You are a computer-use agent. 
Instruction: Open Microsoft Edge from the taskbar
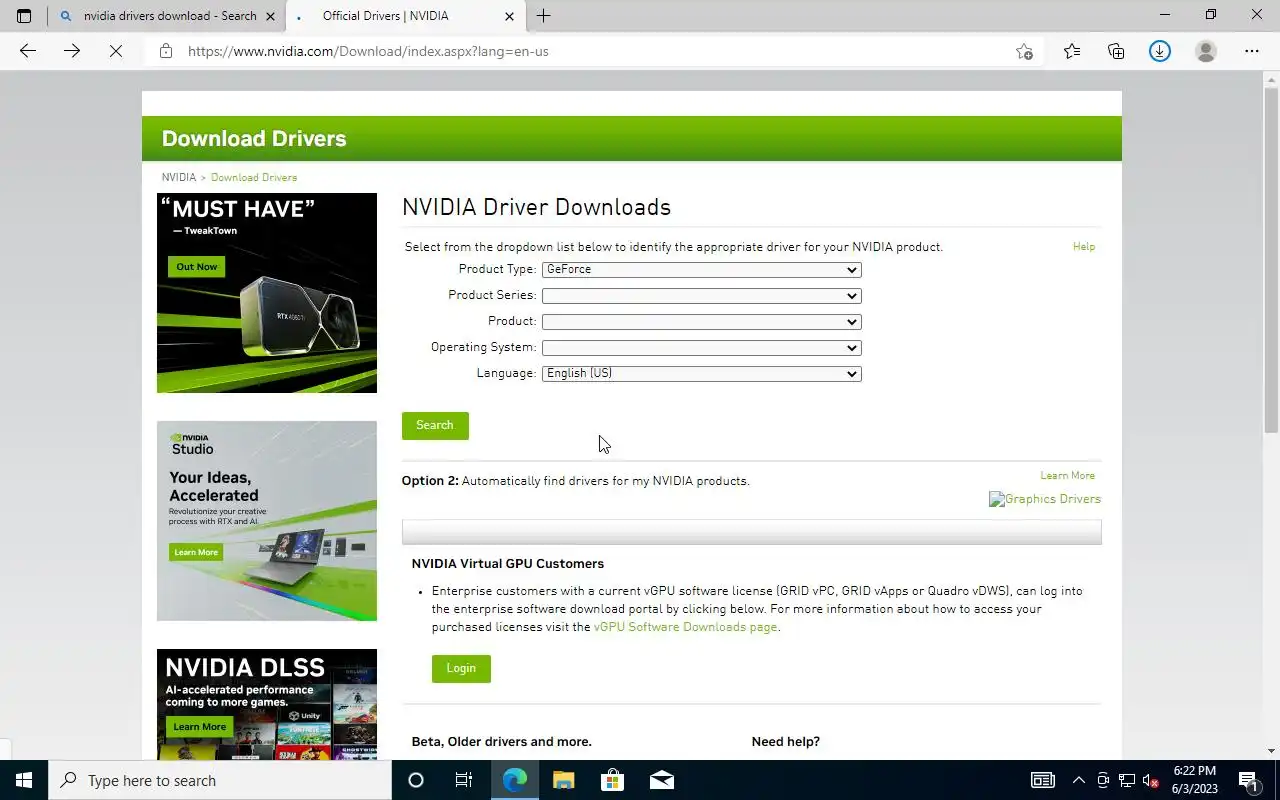[515, 780]
